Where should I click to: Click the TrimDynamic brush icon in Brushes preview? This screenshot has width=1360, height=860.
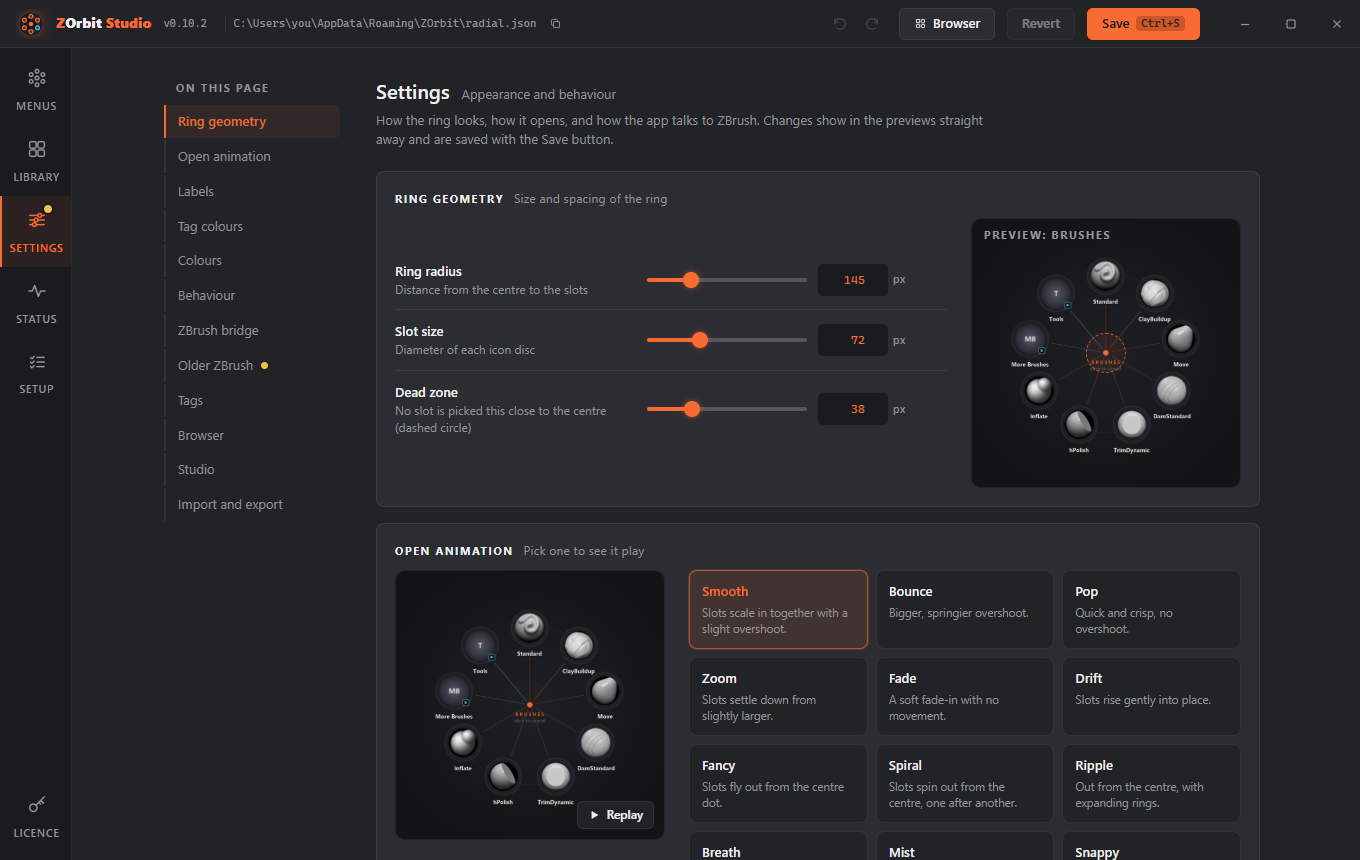pos(1132,425)
